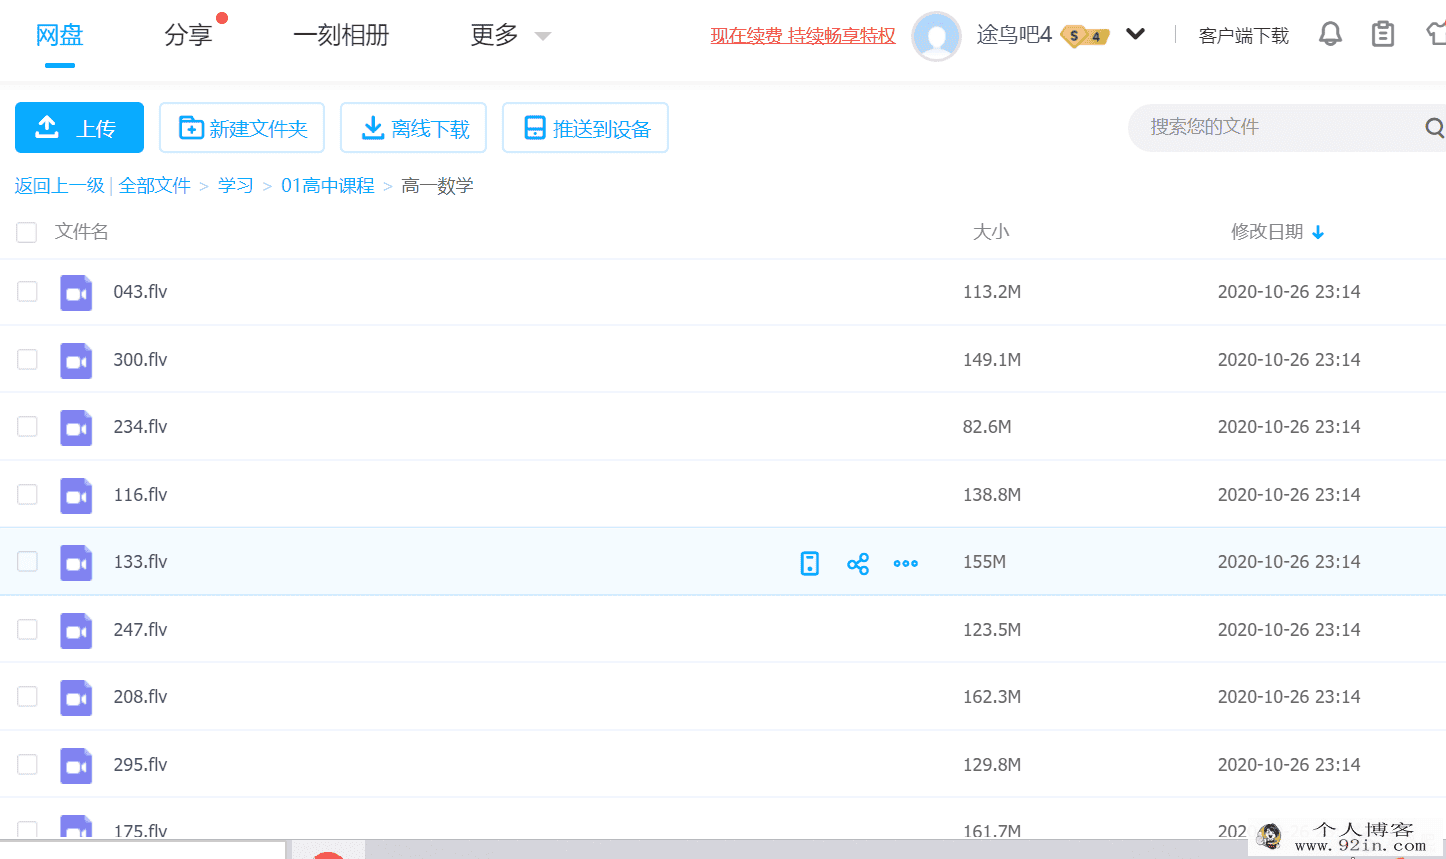Click the 162.3M size value
The width and height of the screenshot is (1446, 859).
tap(992, 696)
